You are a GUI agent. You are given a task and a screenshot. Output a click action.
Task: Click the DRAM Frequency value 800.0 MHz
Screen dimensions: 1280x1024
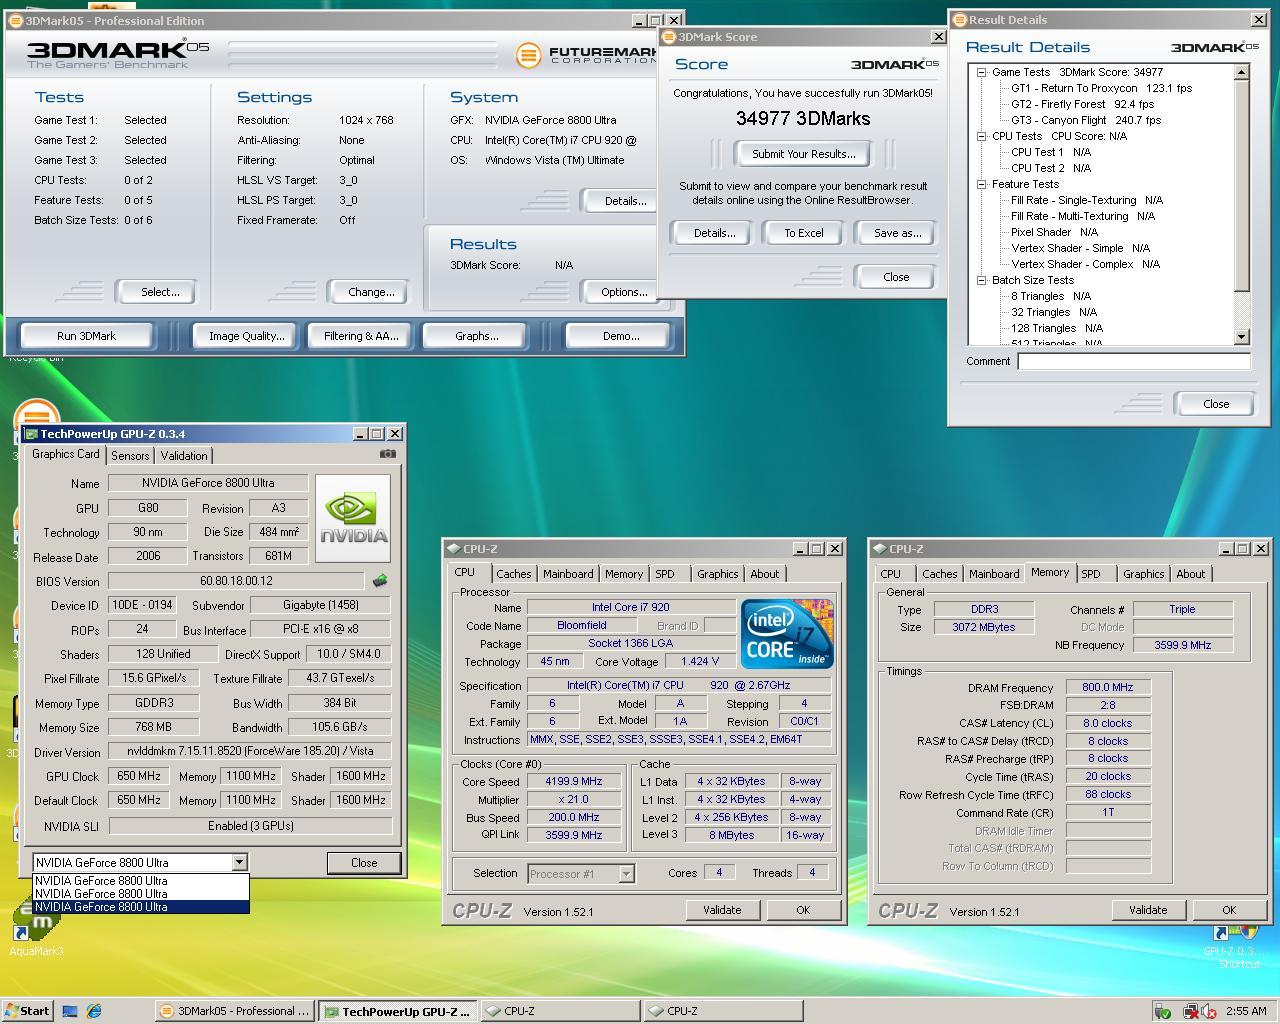pyautogui.click(x=1108, y=687)
